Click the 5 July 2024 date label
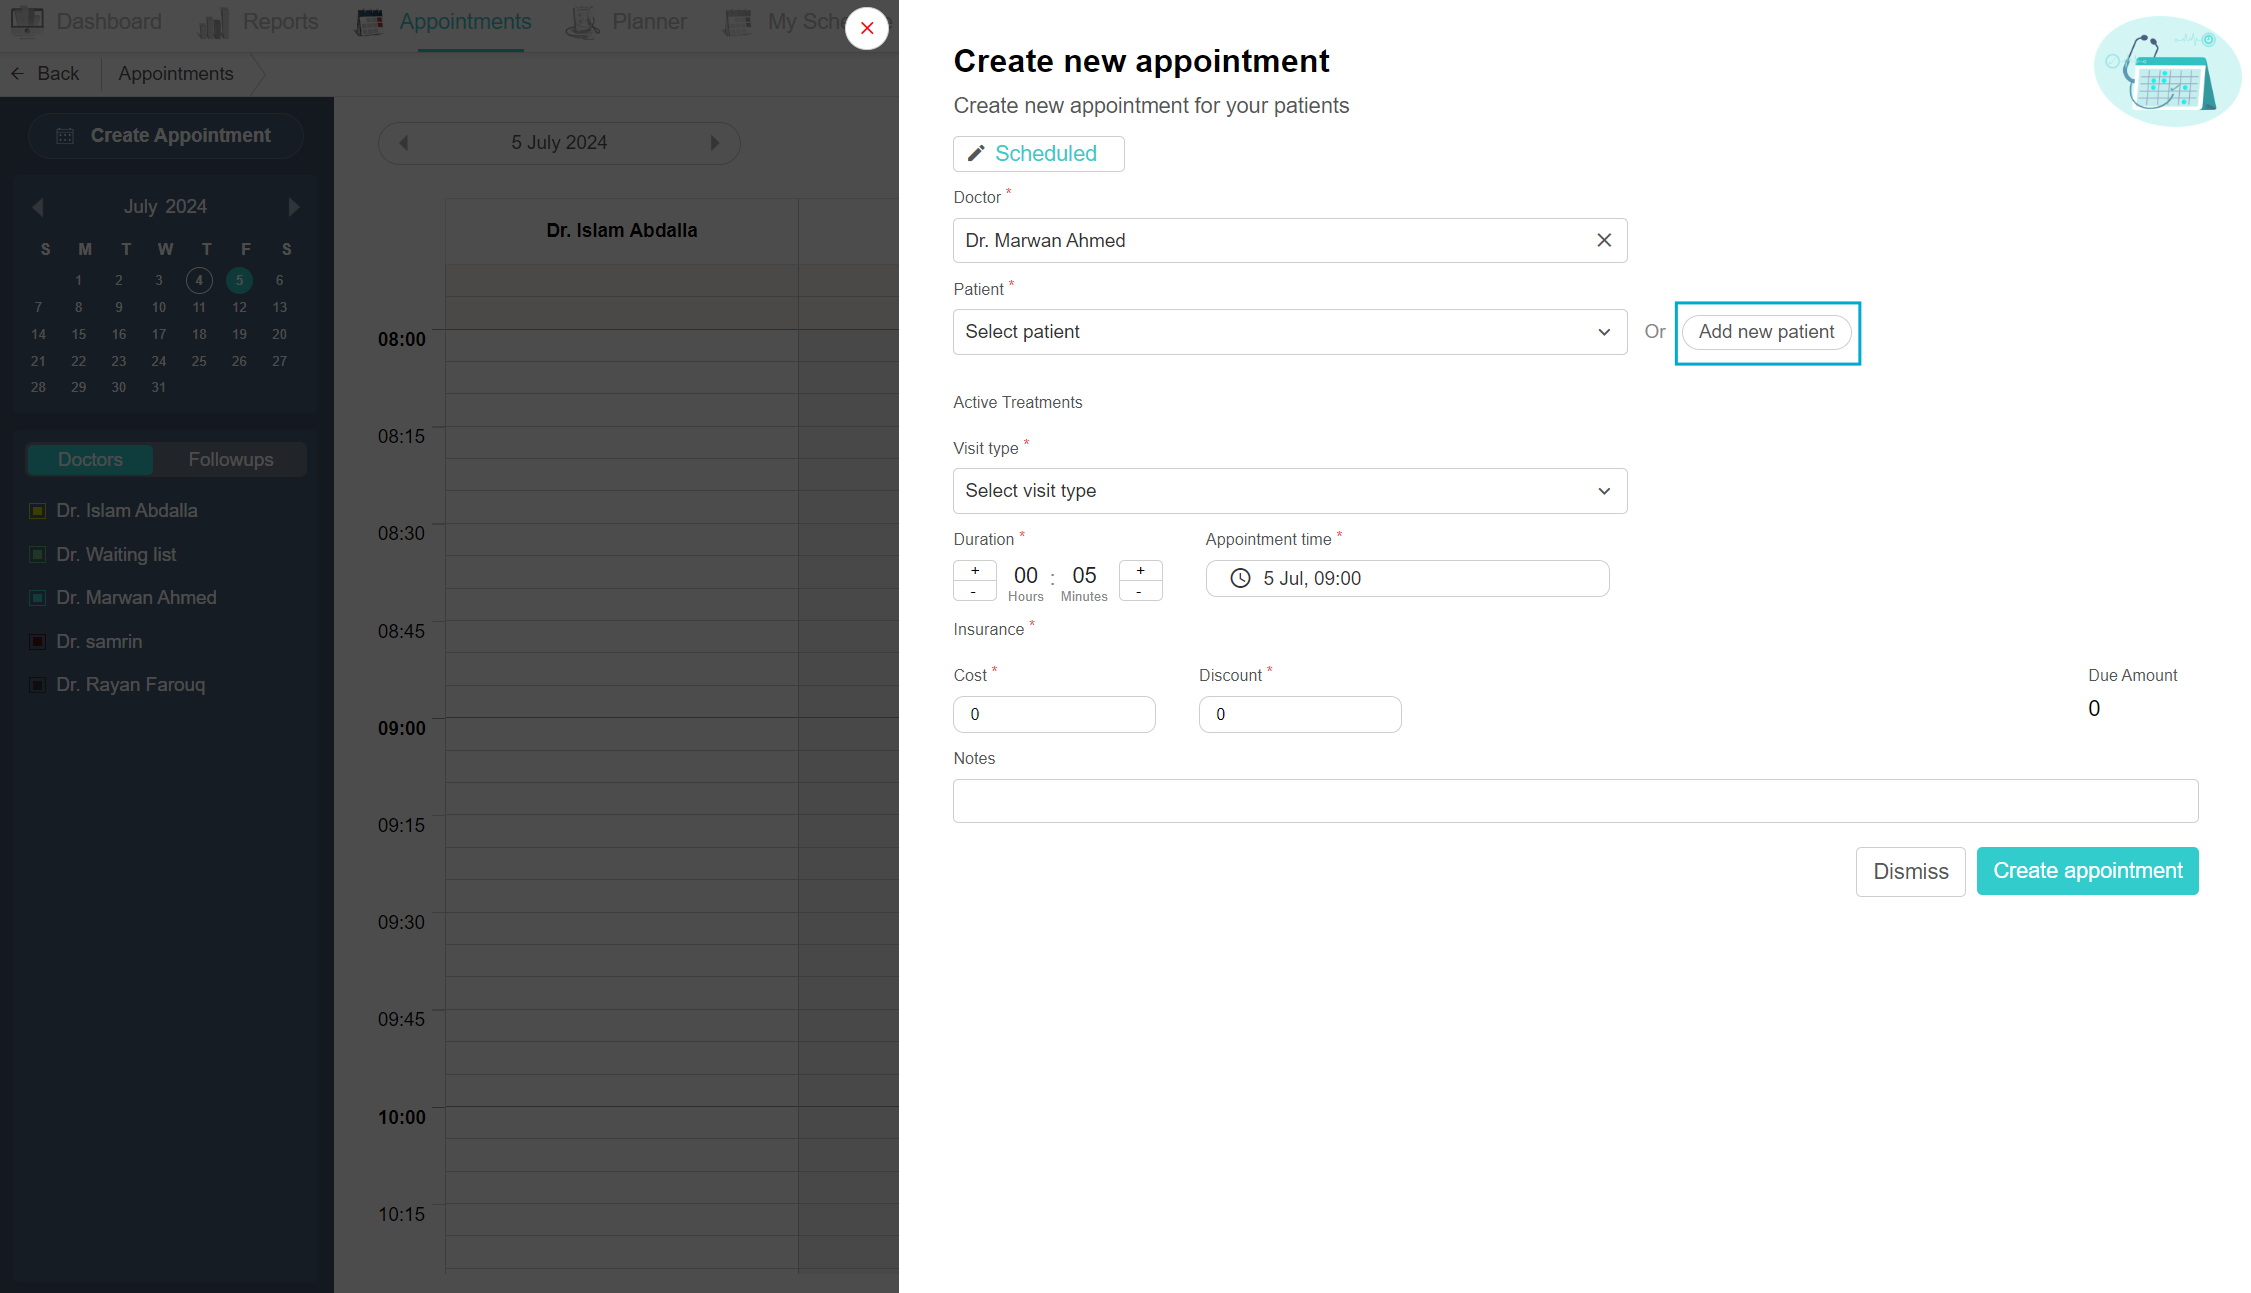 [559, 143]
